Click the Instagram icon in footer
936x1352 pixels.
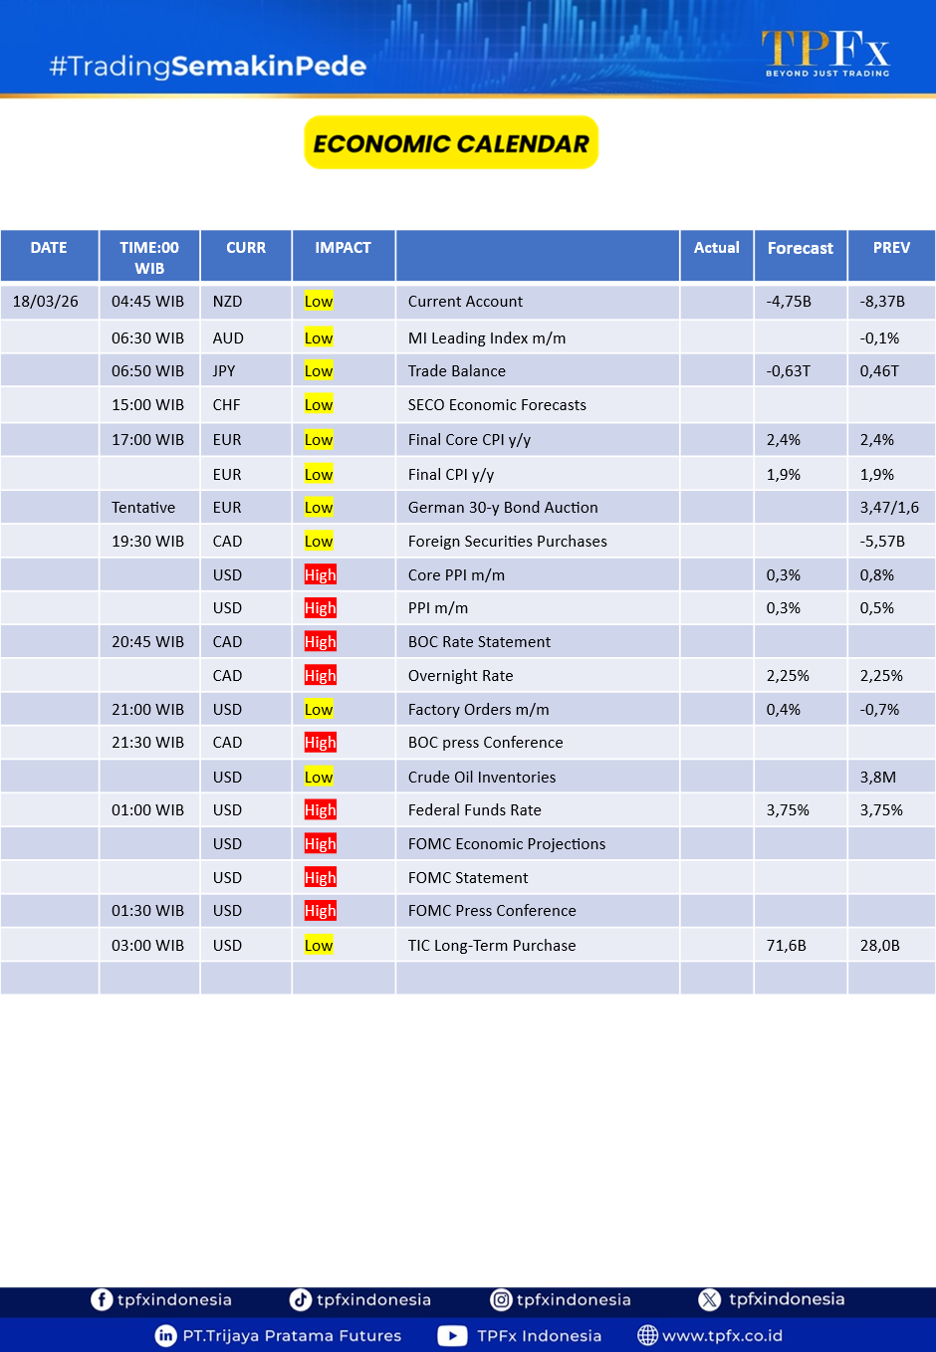pos(501,1299)
